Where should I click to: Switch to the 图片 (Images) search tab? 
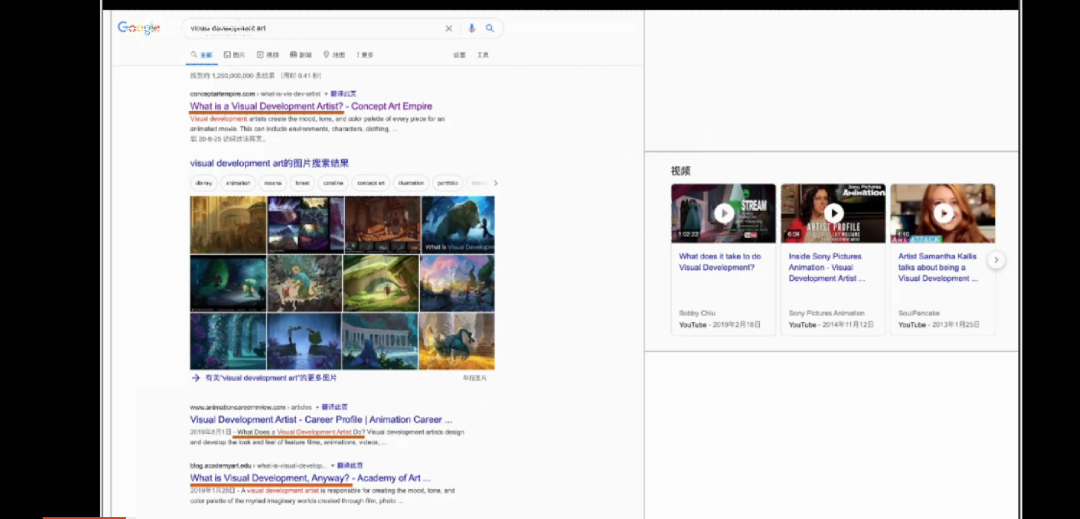coord(235,55)
